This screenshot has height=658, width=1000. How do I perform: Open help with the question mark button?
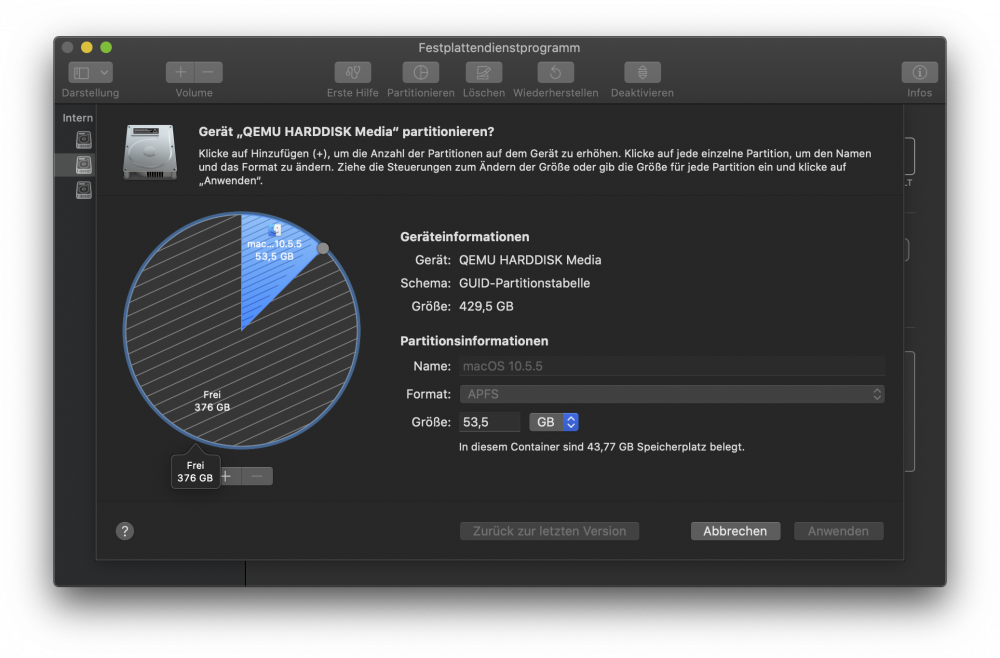coord(125,531)
